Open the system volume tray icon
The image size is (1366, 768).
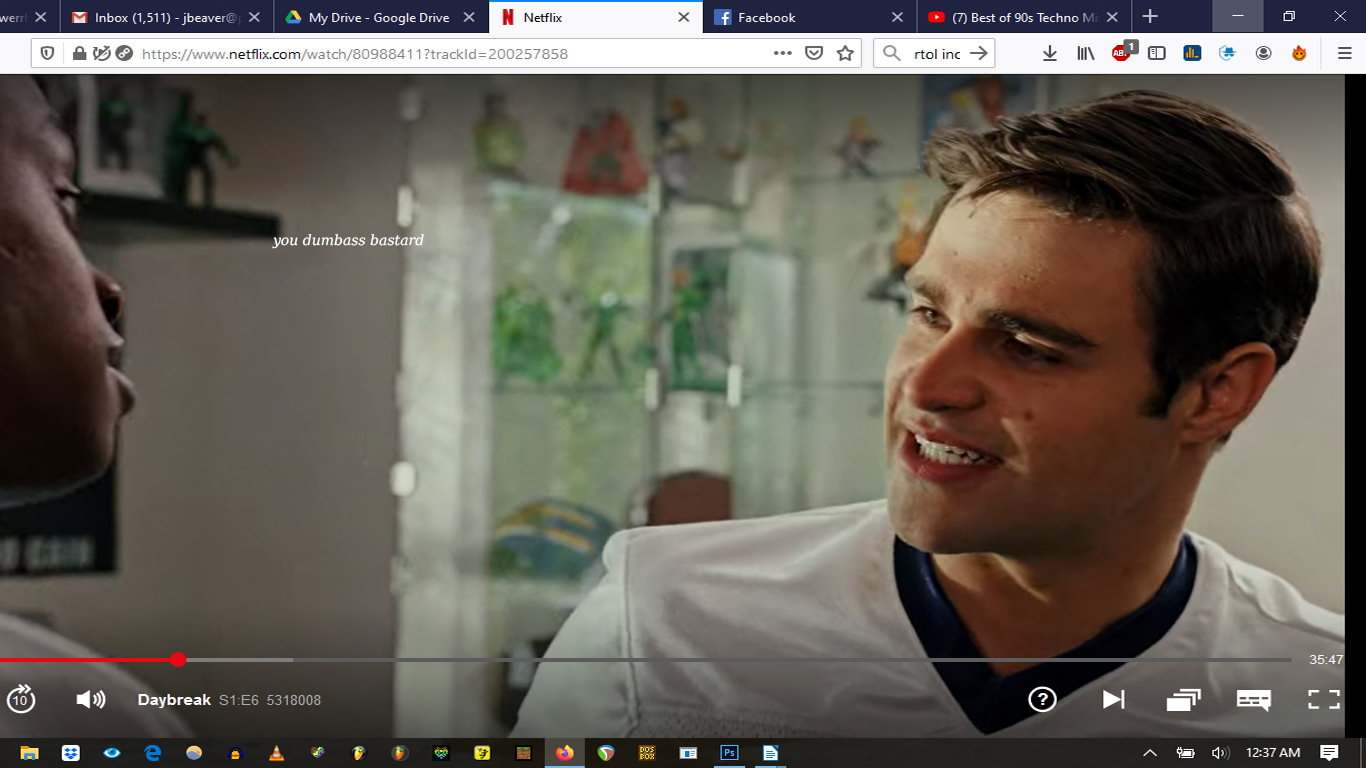point(1220,753)
